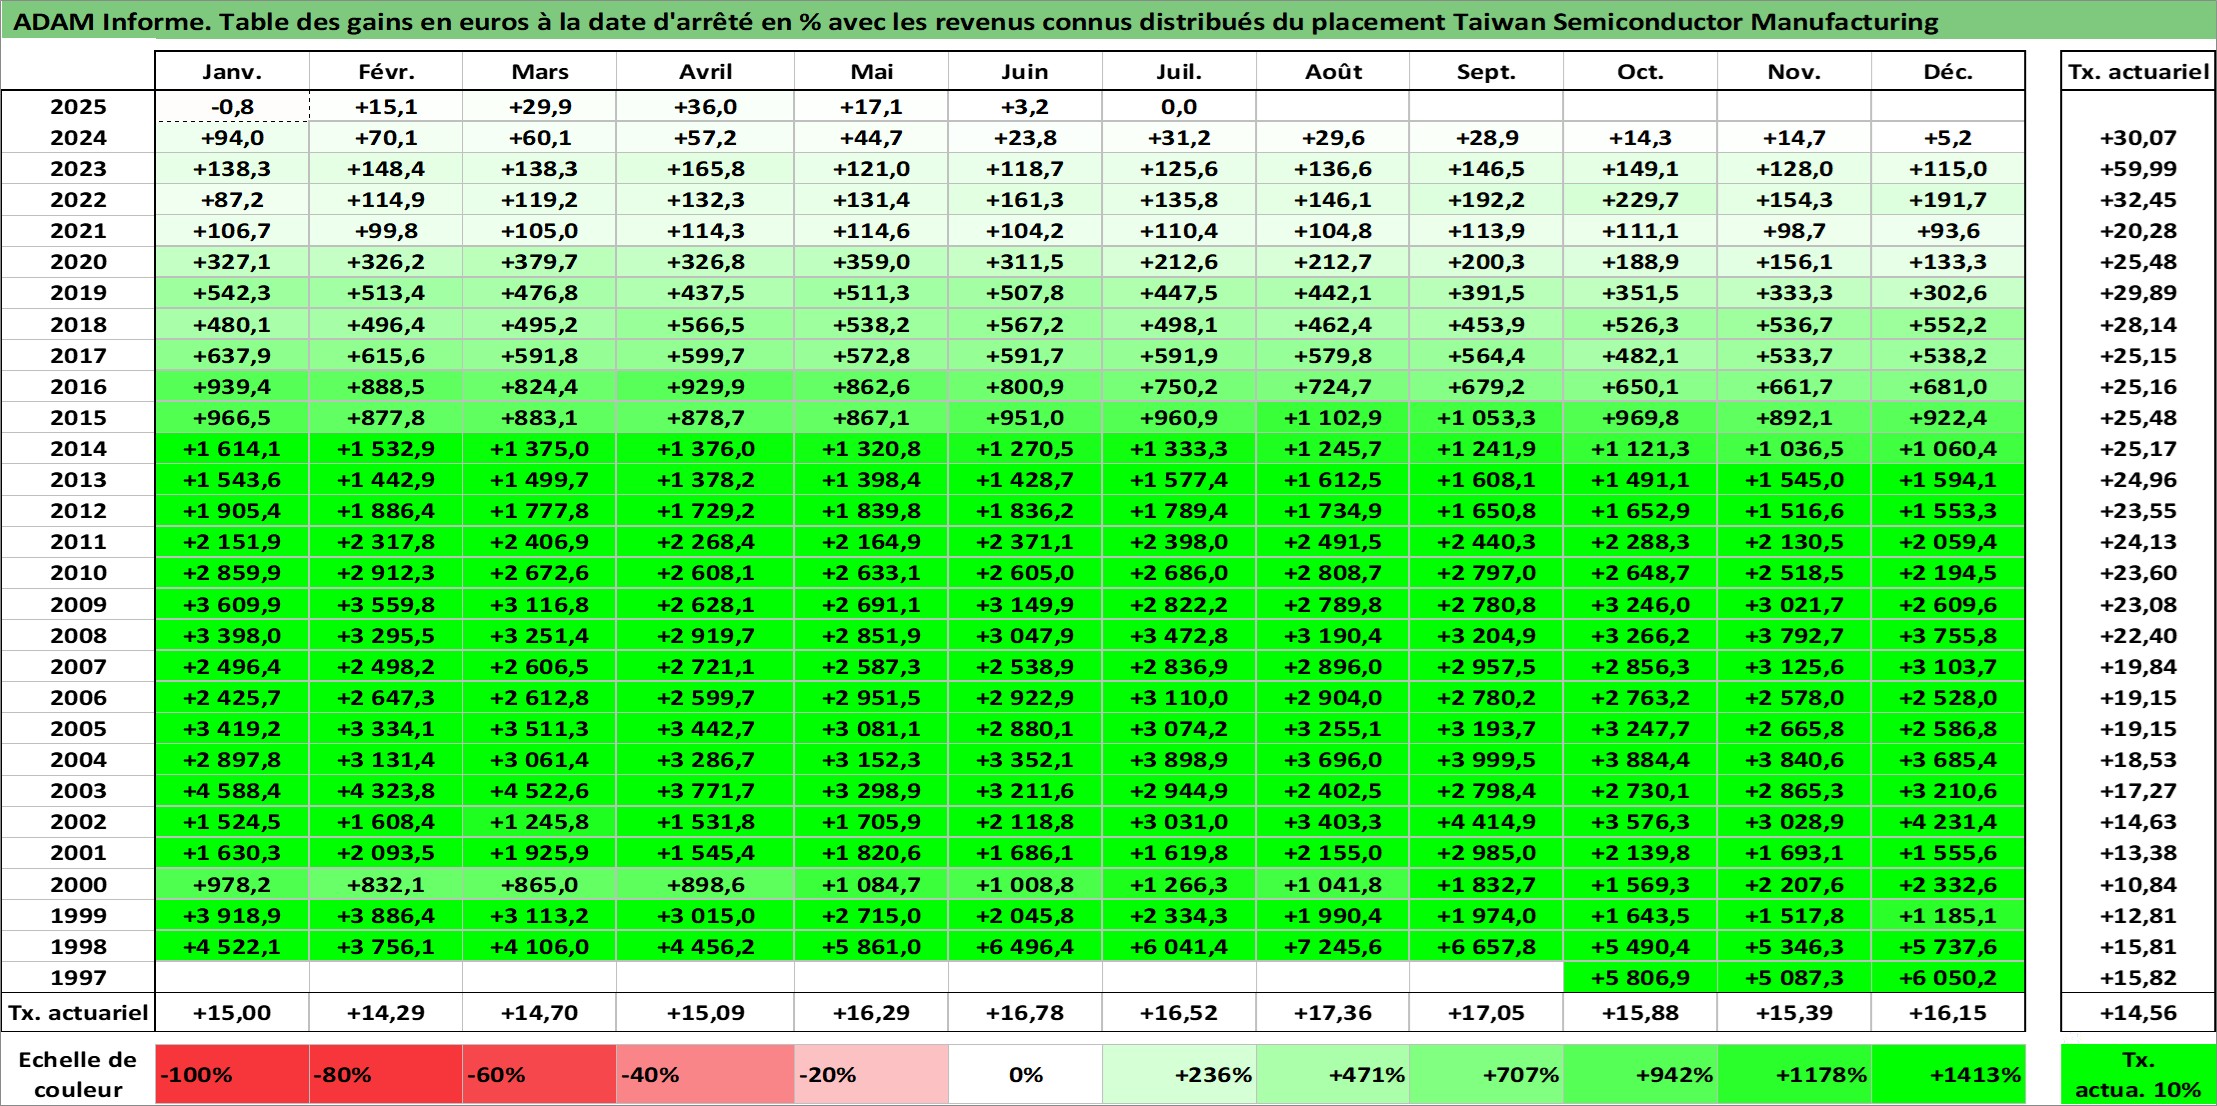The image size is (2217, 1106).
Task: Select cell +94,0 in the 2024 row
Action: pos(232,138)
